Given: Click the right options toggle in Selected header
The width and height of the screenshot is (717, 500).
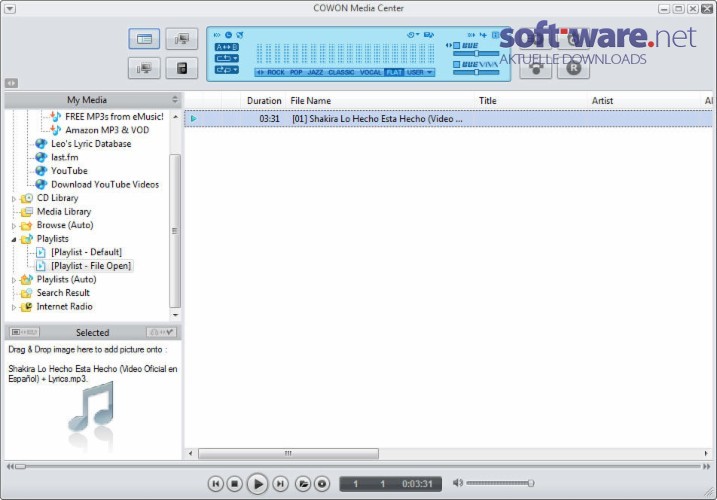Looking at the screenshot, I should (161, 332).
